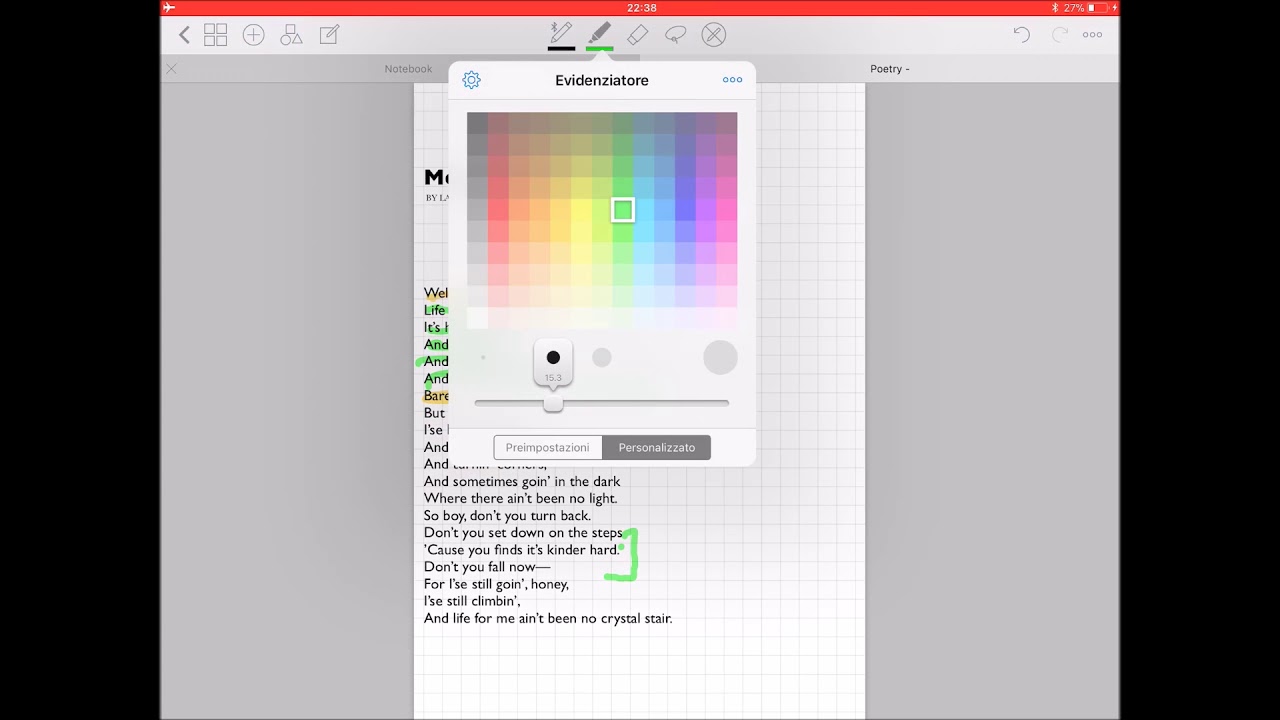
Task: Select the pen tool
Action: click(x=561, y=34)
